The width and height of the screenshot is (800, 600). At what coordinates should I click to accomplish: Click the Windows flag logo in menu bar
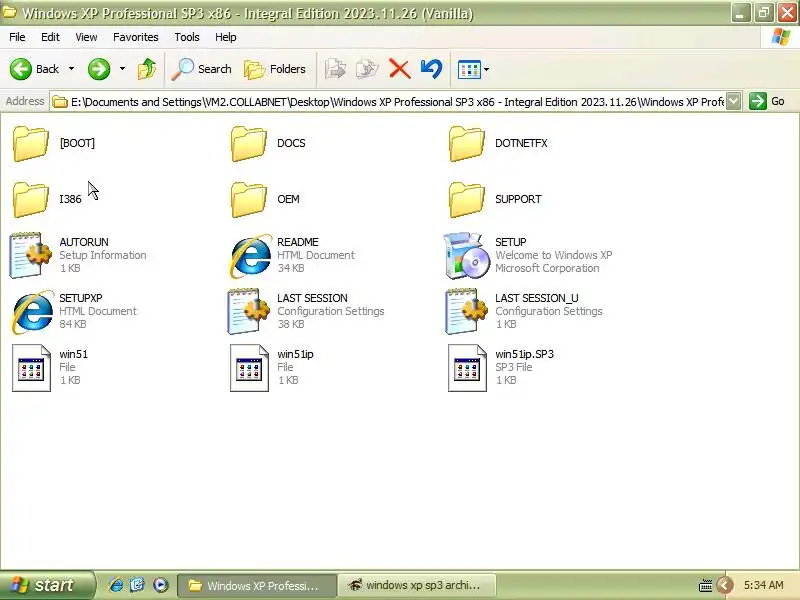pyautogui.click(x=781, y=37)
